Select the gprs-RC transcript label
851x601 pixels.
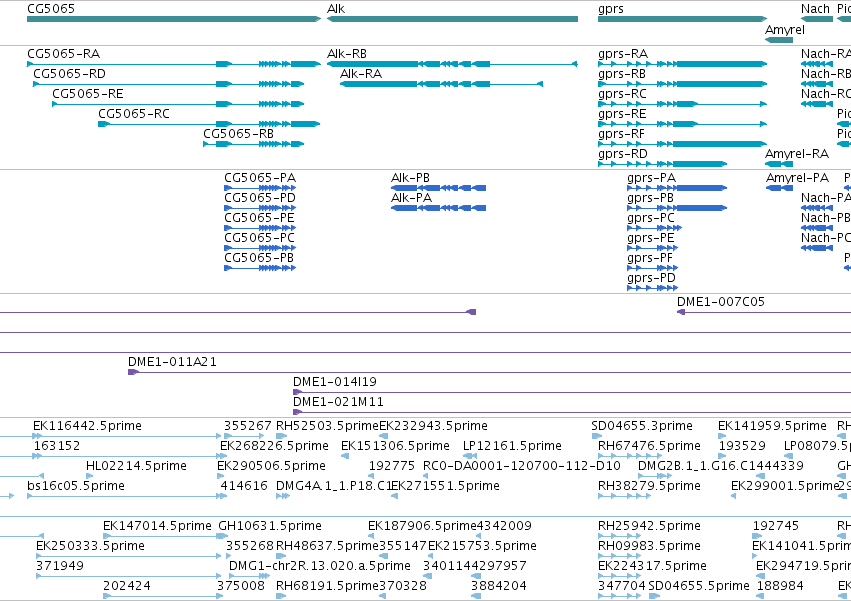623,94
